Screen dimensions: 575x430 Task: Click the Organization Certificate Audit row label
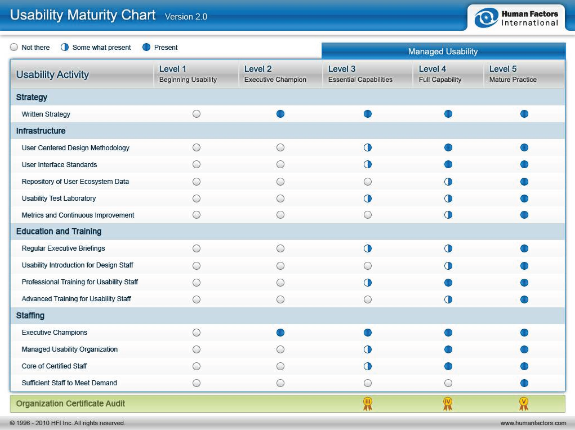tap(70, 404)
